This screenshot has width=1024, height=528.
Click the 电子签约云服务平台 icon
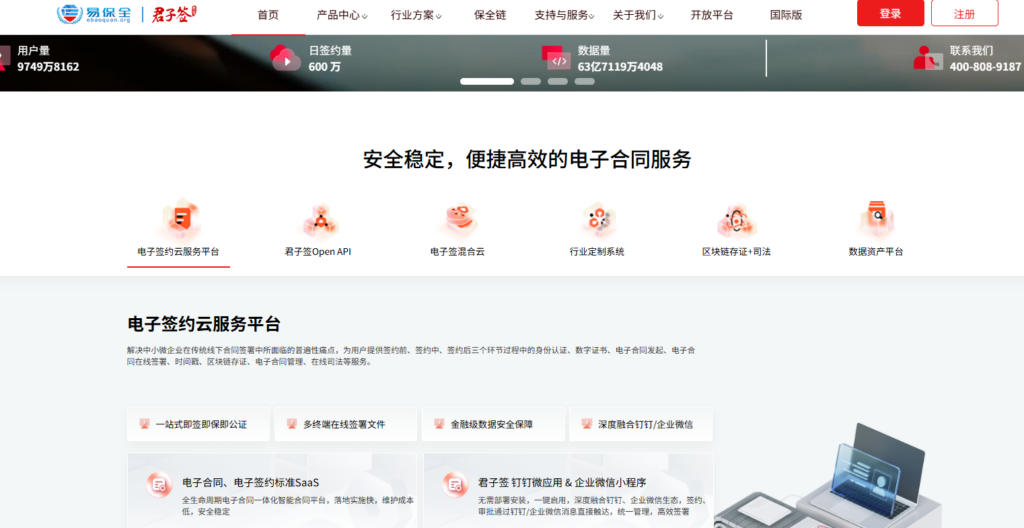click(179, 220)
